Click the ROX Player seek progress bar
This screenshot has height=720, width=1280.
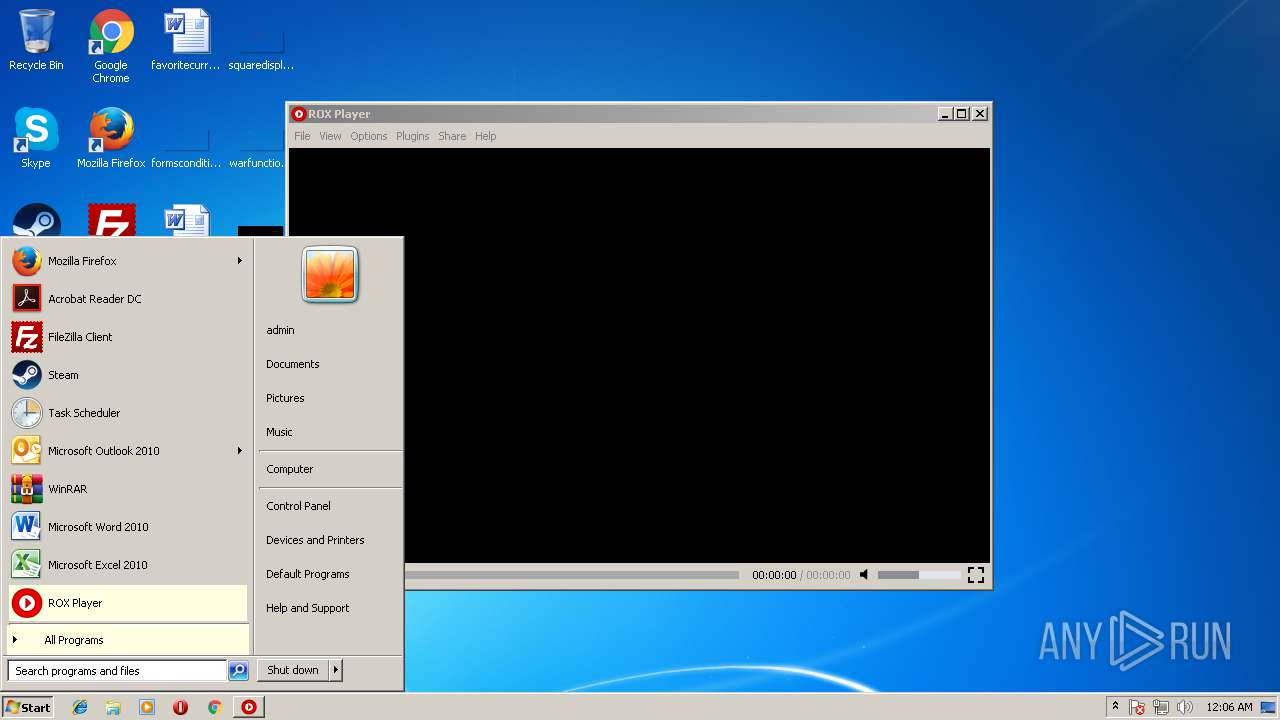(x=571, y=575)
